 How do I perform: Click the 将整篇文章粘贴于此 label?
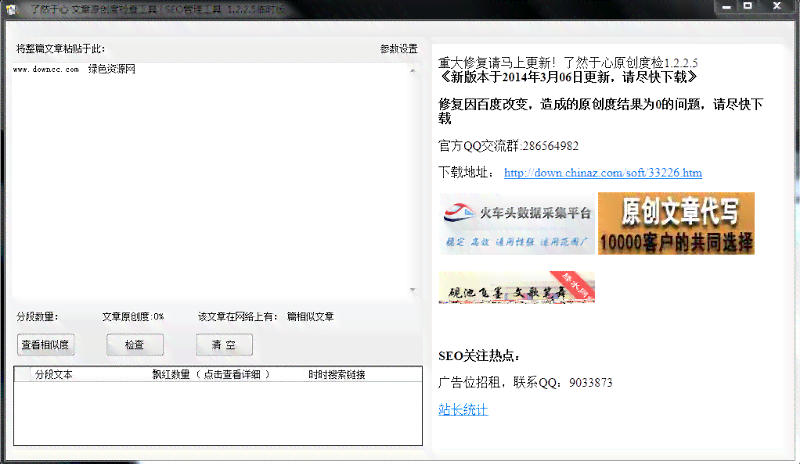(x=61, y=48)
